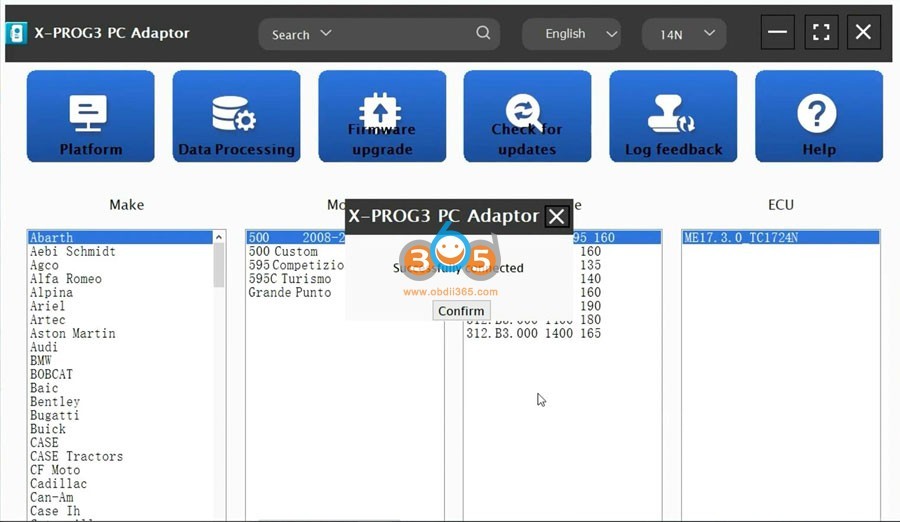The image size is (900, 522).
Task: Select 312.B3.000 1400 165 engine
Action: (x=562, y=333)
